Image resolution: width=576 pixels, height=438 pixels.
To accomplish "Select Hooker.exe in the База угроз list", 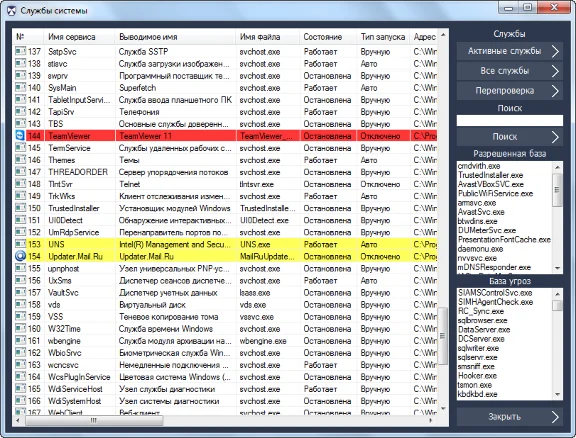I will [x=477, y=376].
